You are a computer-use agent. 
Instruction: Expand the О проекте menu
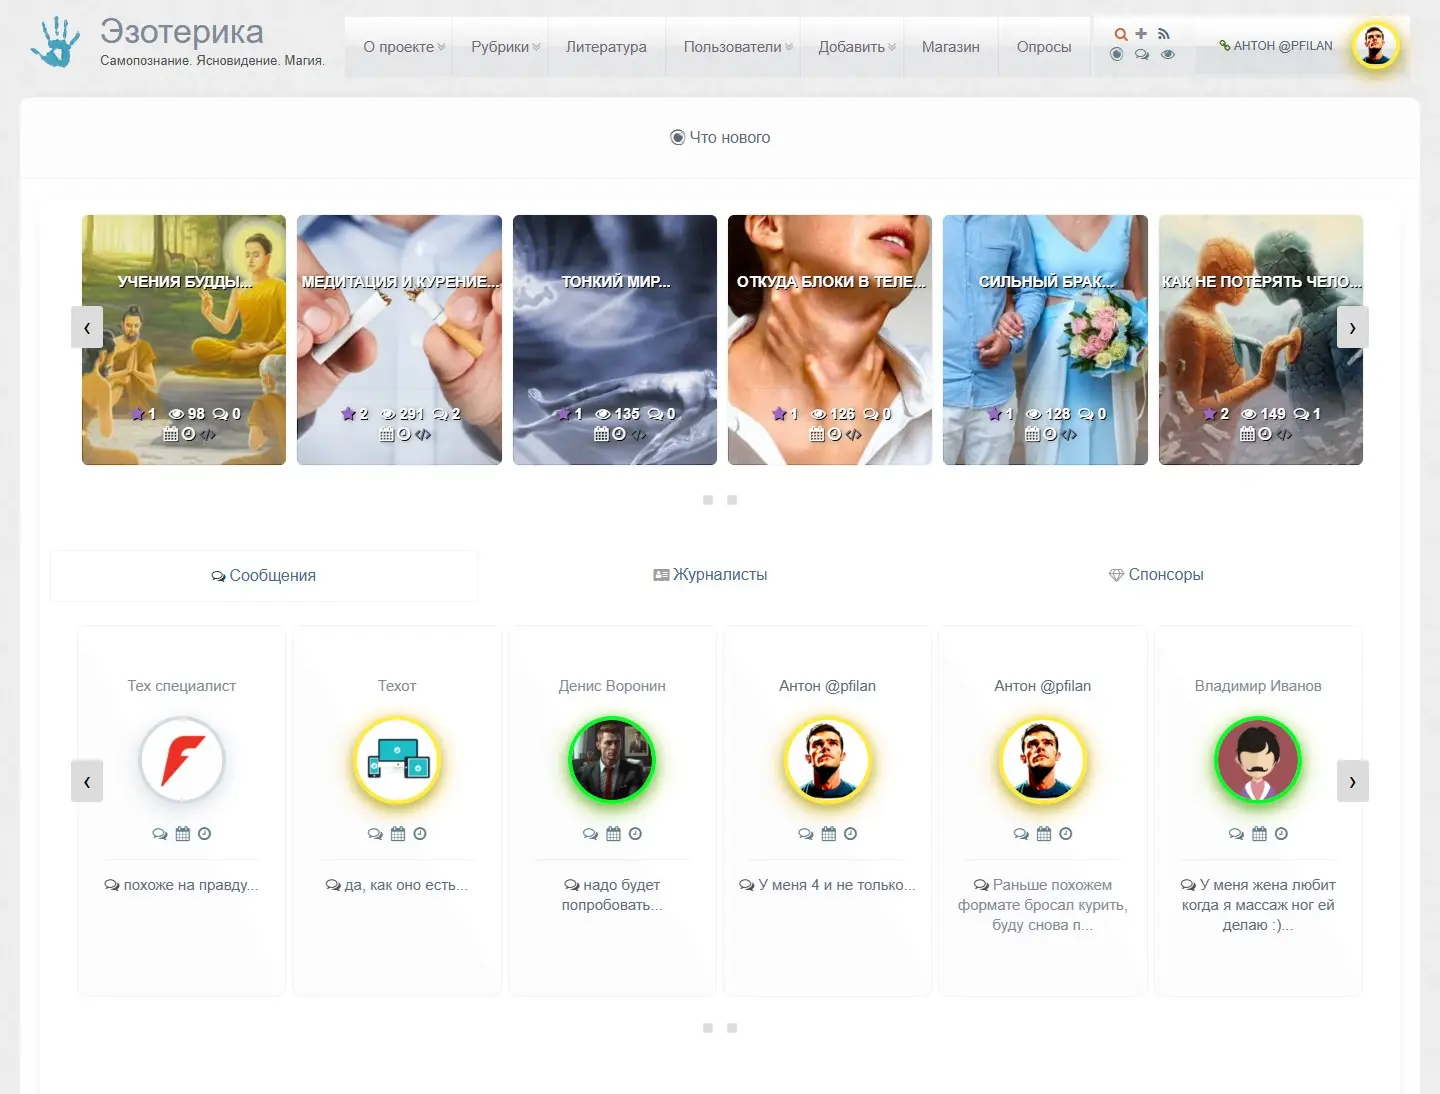tap(404, 47)
